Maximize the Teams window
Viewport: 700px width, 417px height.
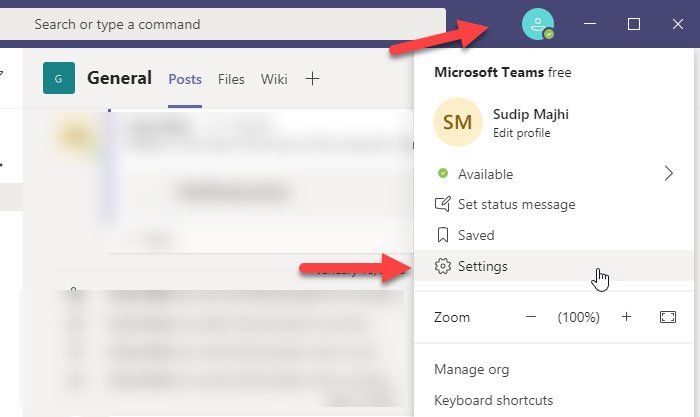coord(633,24)
